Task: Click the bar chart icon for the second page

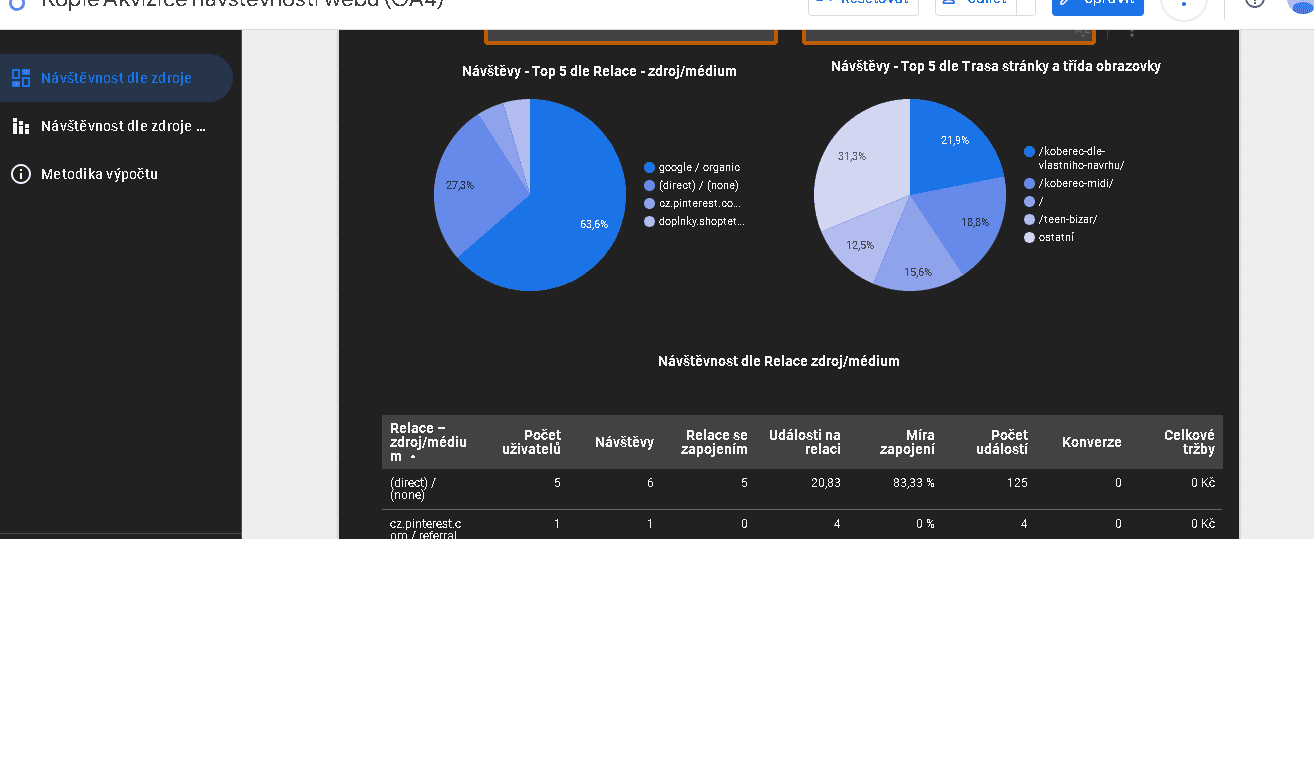Action: [x=20, y=126]
